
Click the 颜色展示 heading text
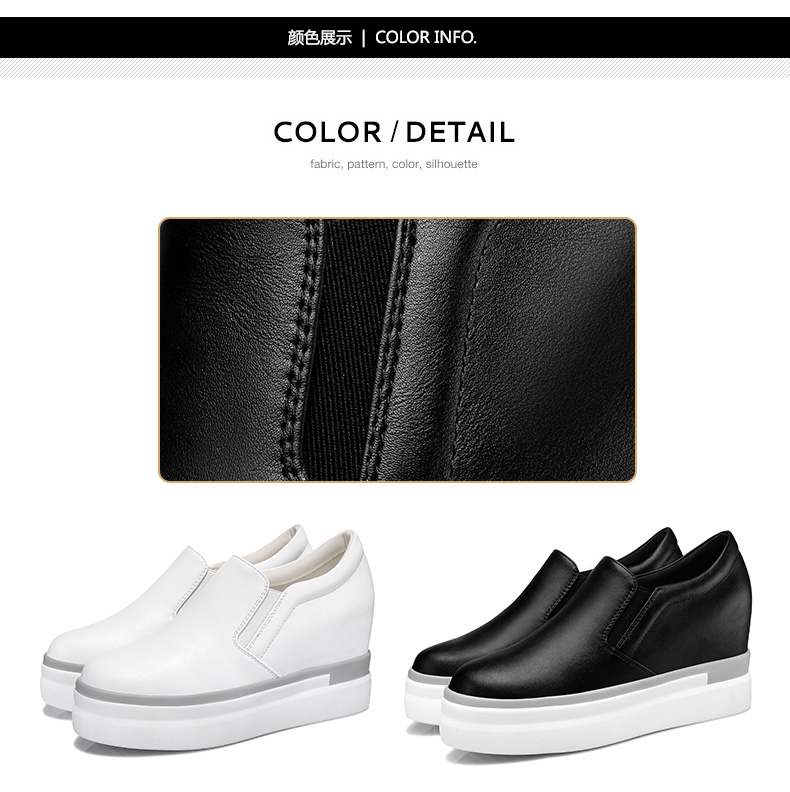[319, 38]
